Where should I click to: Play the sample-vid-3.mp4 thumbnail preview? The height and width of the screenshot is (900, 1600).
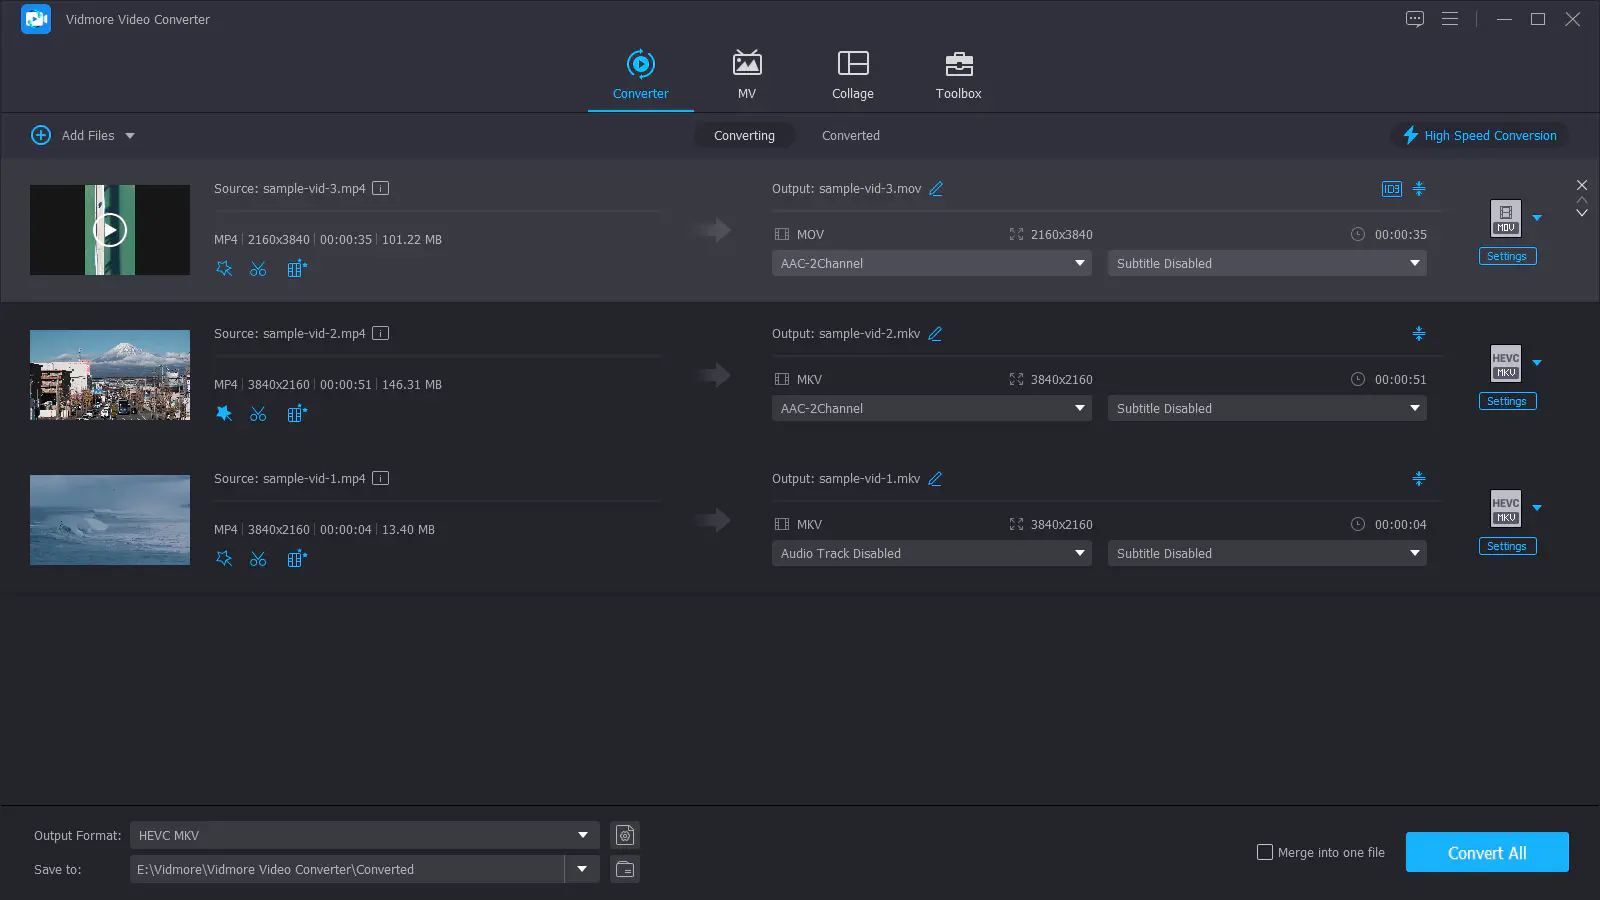[110, 229]
